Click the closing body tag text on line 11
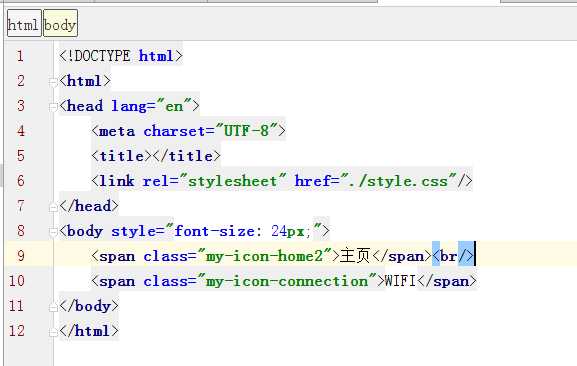 (x=89, y=306)
